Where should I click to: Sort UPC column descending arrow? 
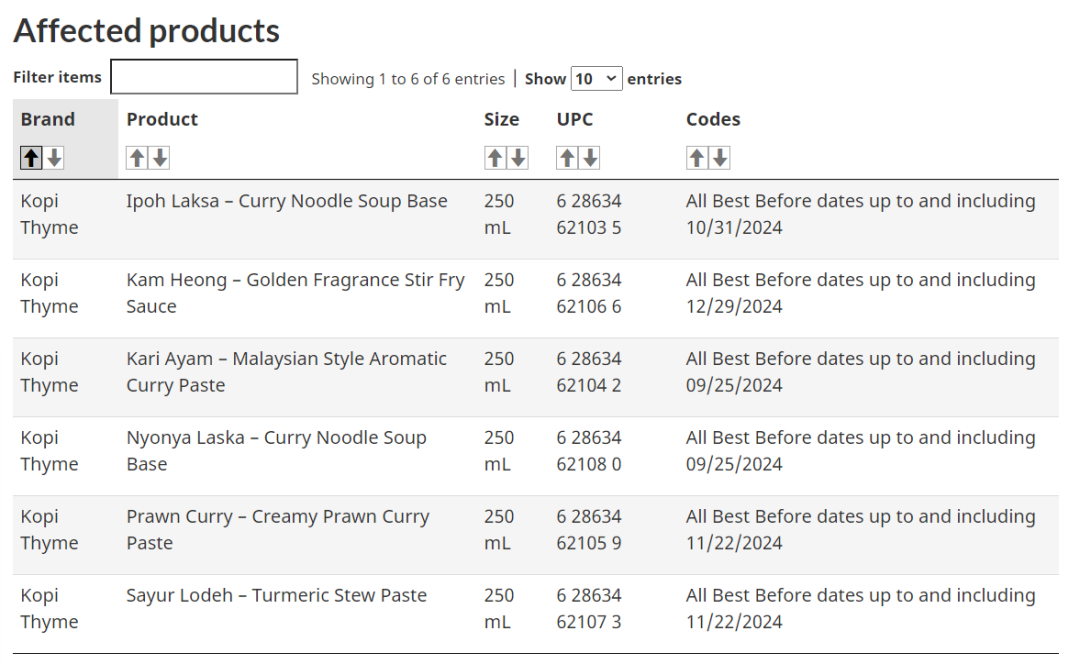pos(590,158)
